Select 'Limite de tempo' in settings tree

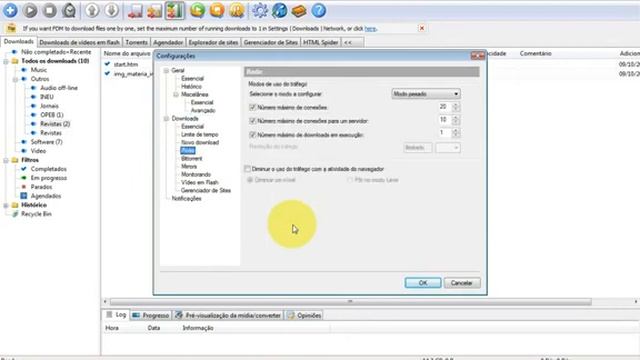[x=200, y=134]
